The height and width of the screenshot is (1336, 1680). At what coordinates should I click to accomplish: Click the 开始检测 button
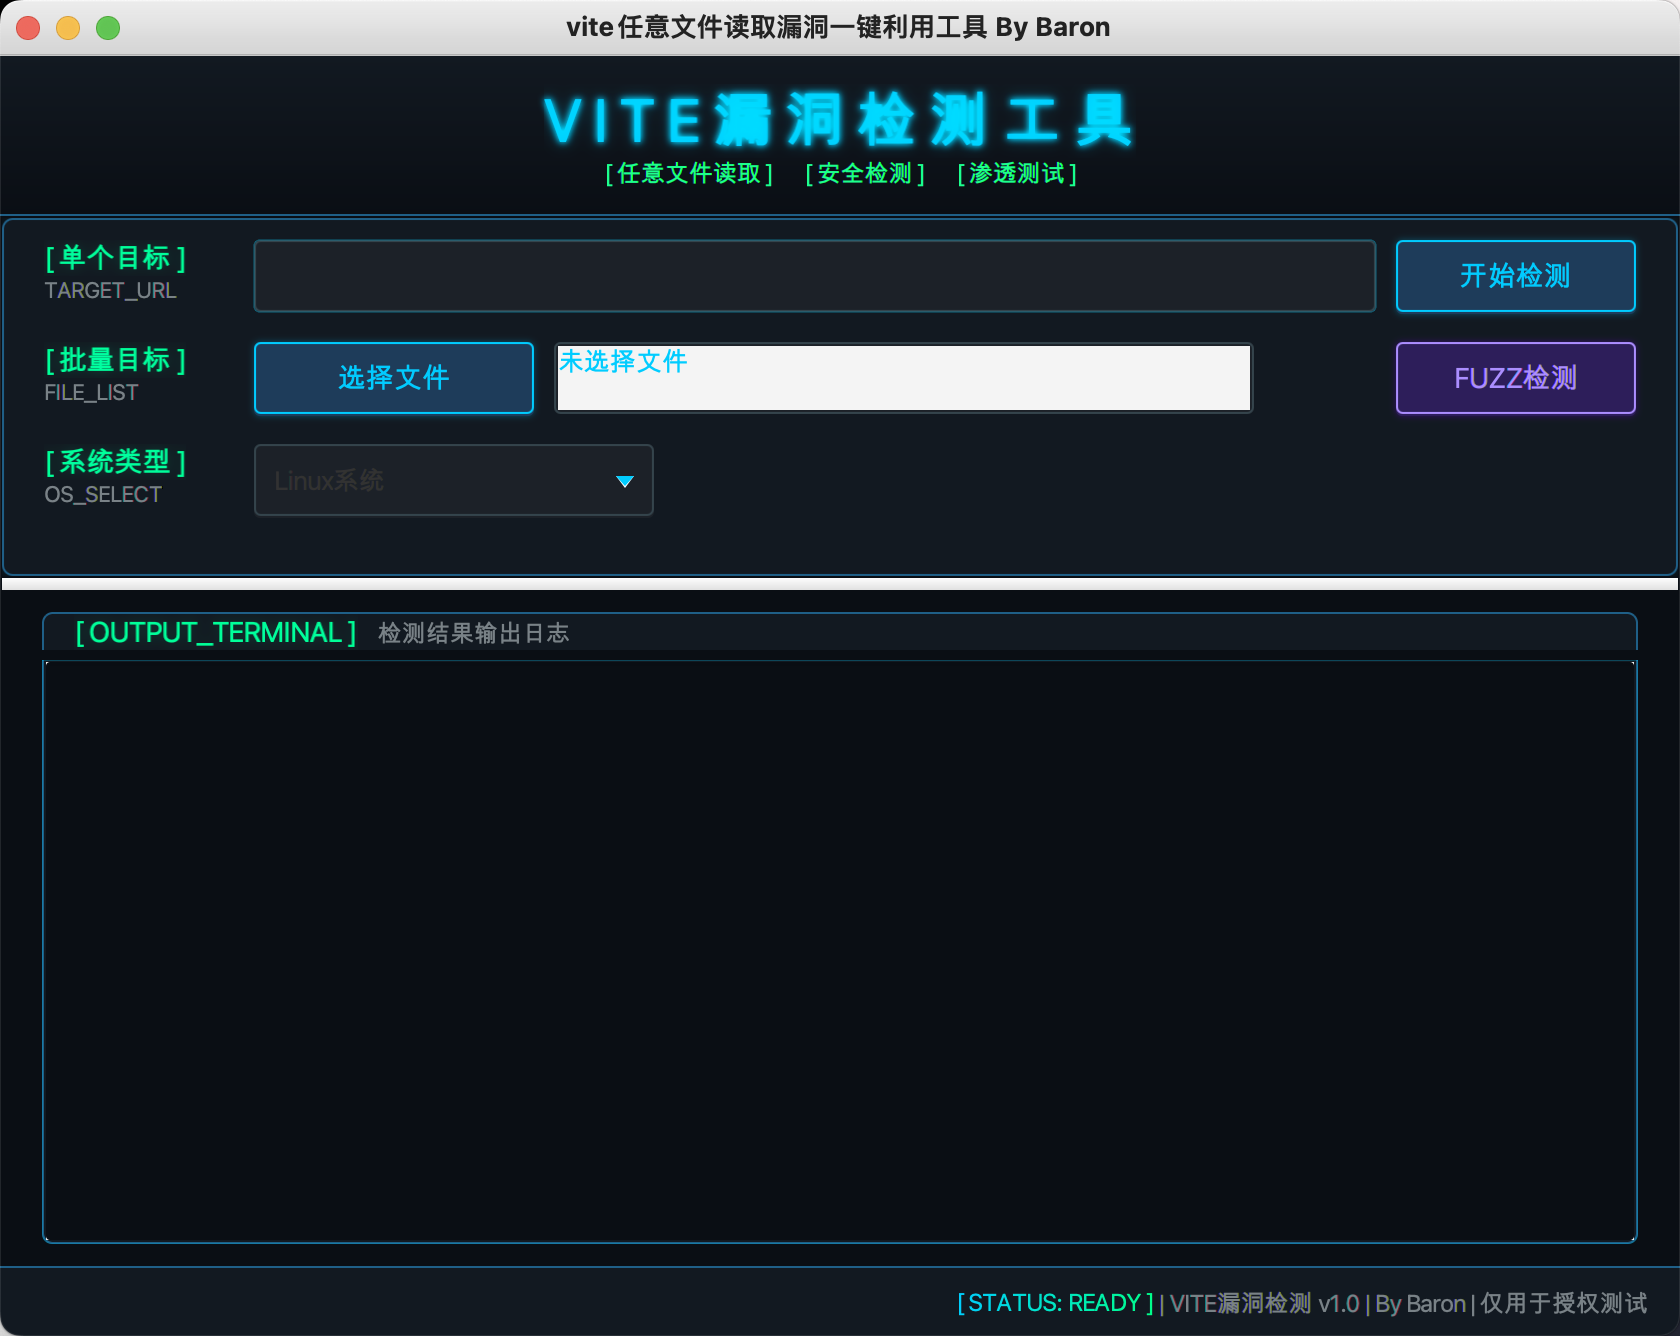pos(1514,276)
